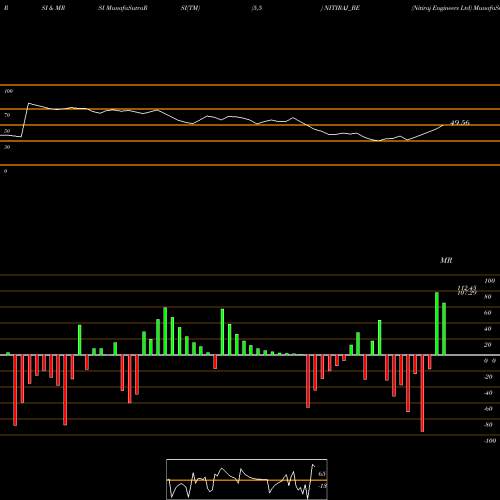This screenshot has height=500, width=500.
Task: Click the -18 value in mini chart
Action: [322, 486]
